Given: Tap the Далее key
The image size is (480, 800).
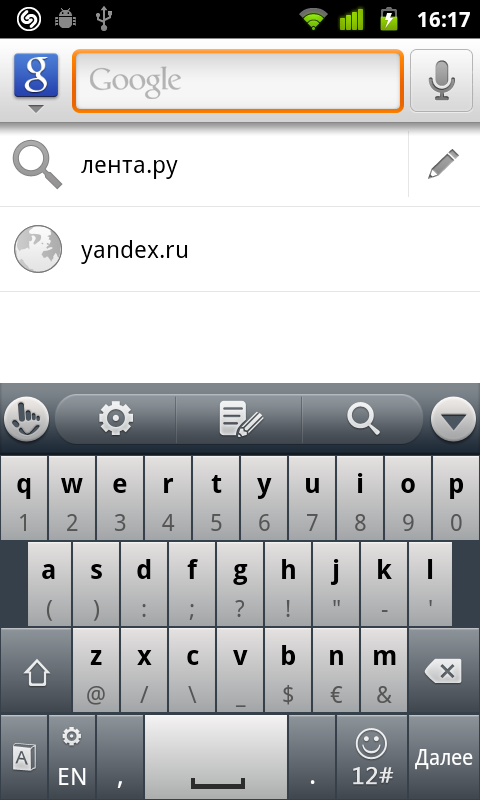Looking at the screenshot, I should click(444, 757).
